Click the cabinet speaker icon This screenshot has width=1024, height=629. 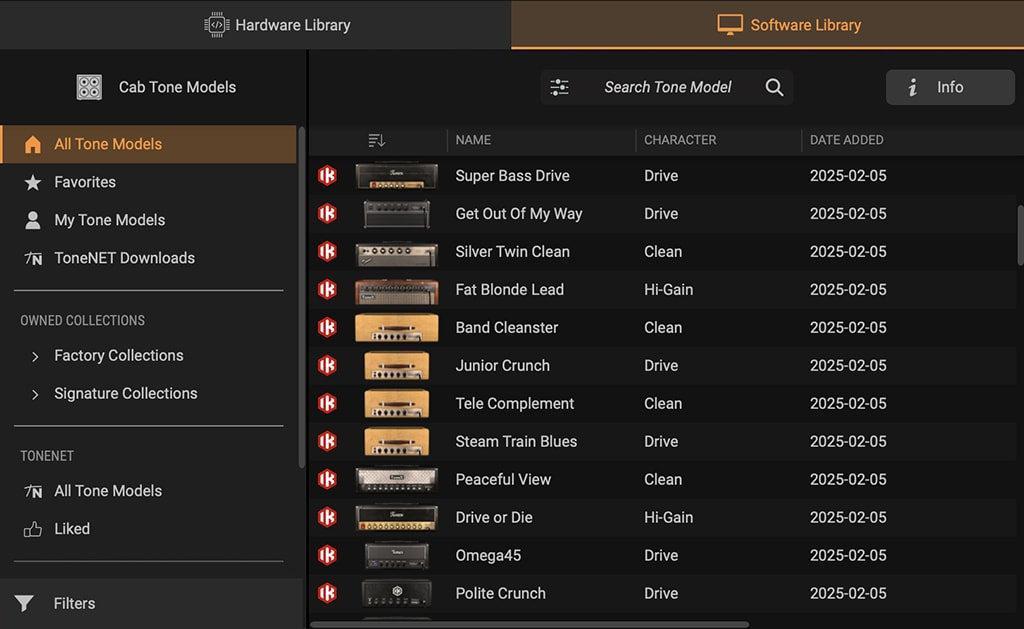89,87
